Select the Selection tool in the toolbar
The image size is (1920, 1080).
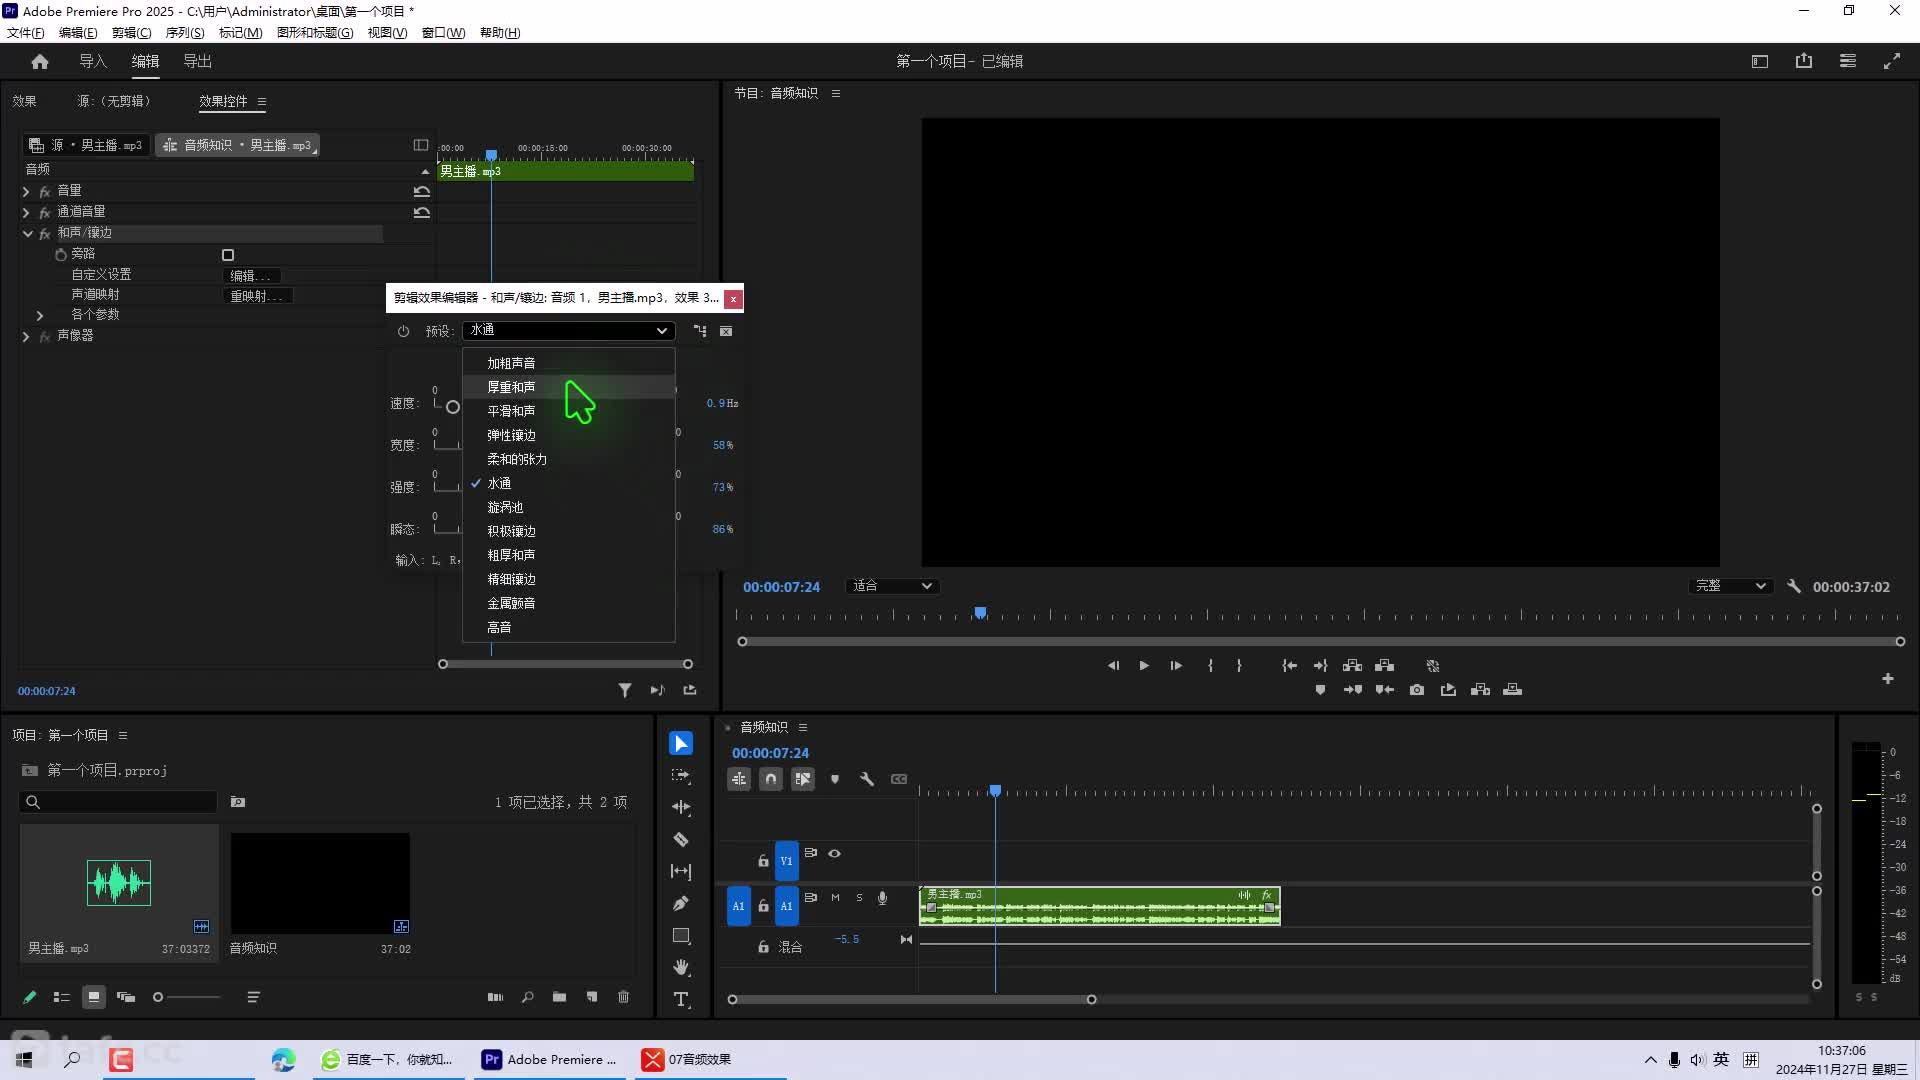(x=681, y=743)
